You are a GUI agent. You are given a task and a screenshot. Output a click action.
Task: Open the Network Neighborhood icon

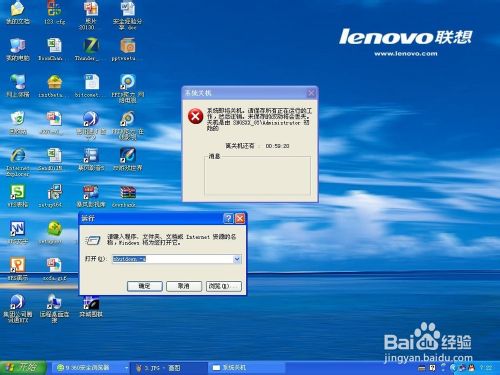click(x=17, y=83)
